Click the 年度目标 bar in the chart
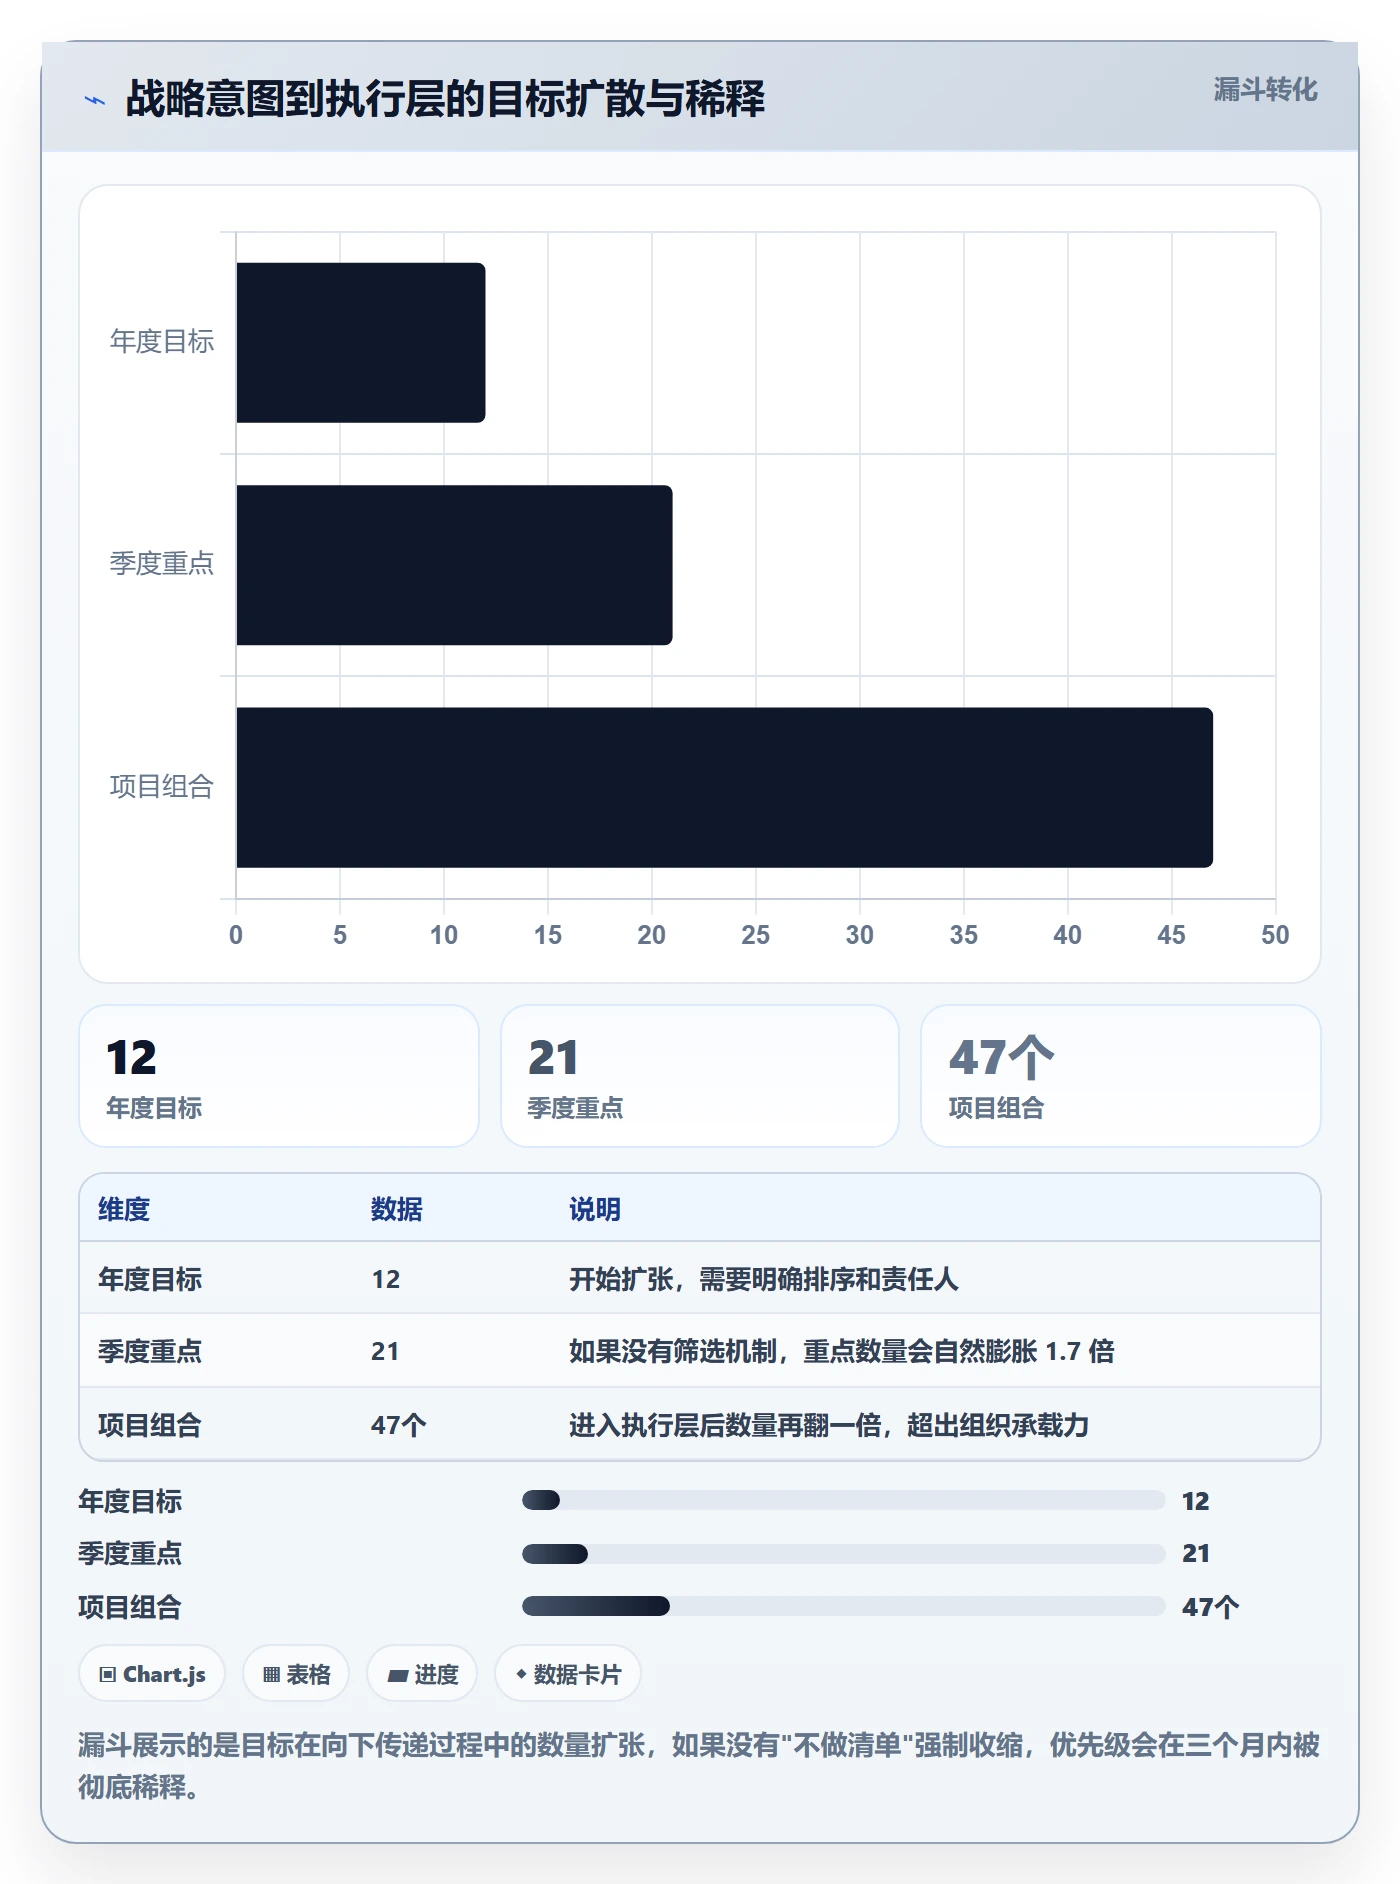1400x1884 pixels. pyautogui.click(x=361, y=342)
